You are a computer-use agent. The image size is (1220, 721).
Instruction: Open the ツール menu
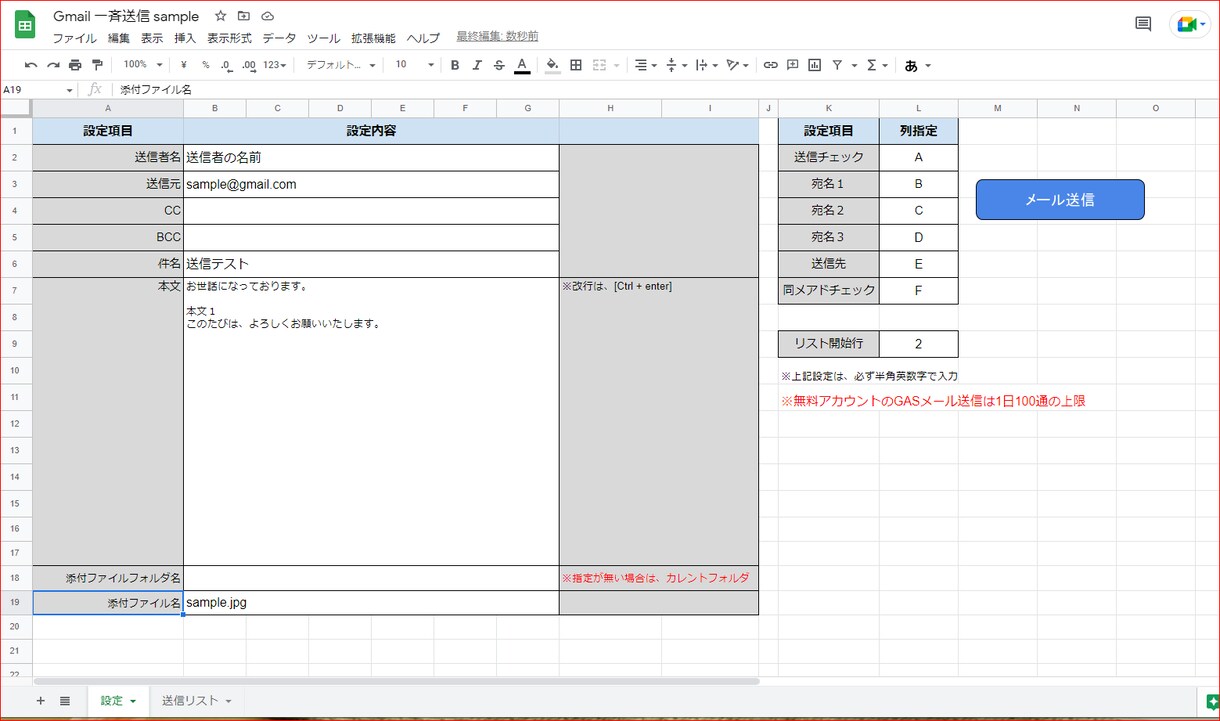323,38
